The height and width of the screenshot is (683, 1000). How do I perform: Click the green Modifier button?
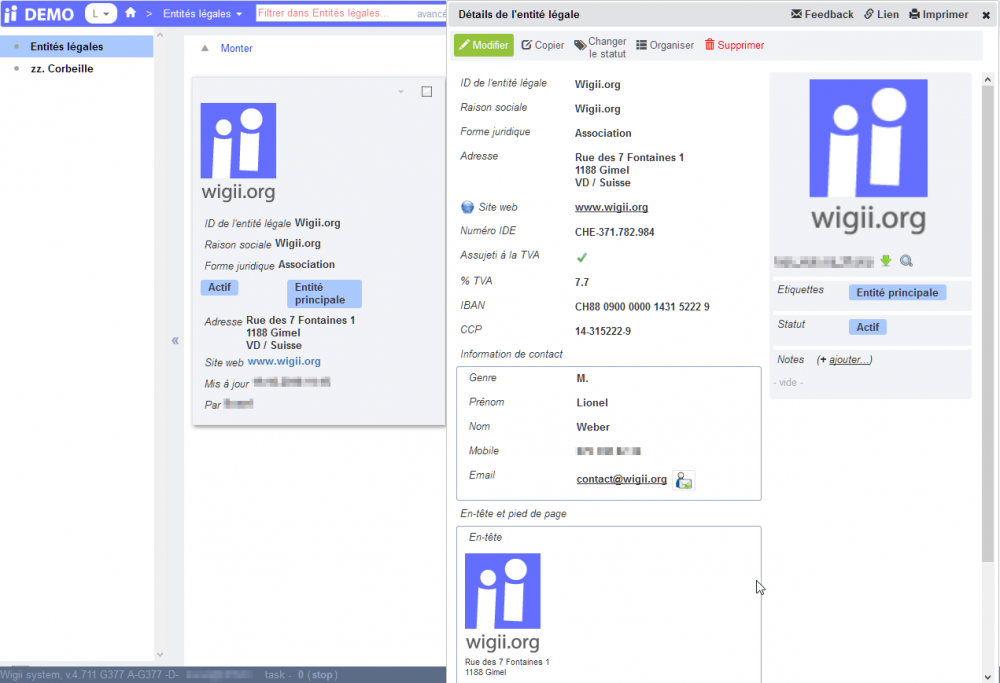[483, 45]
